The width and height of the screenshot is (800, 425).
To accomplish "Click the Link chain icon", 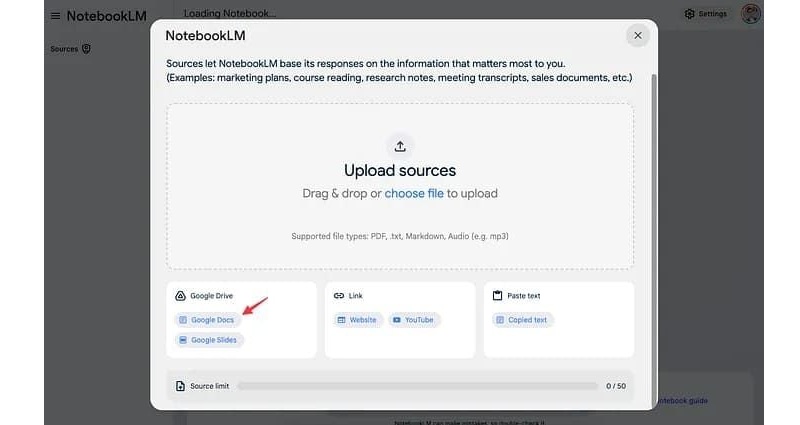I will click(x=338, y=296).
